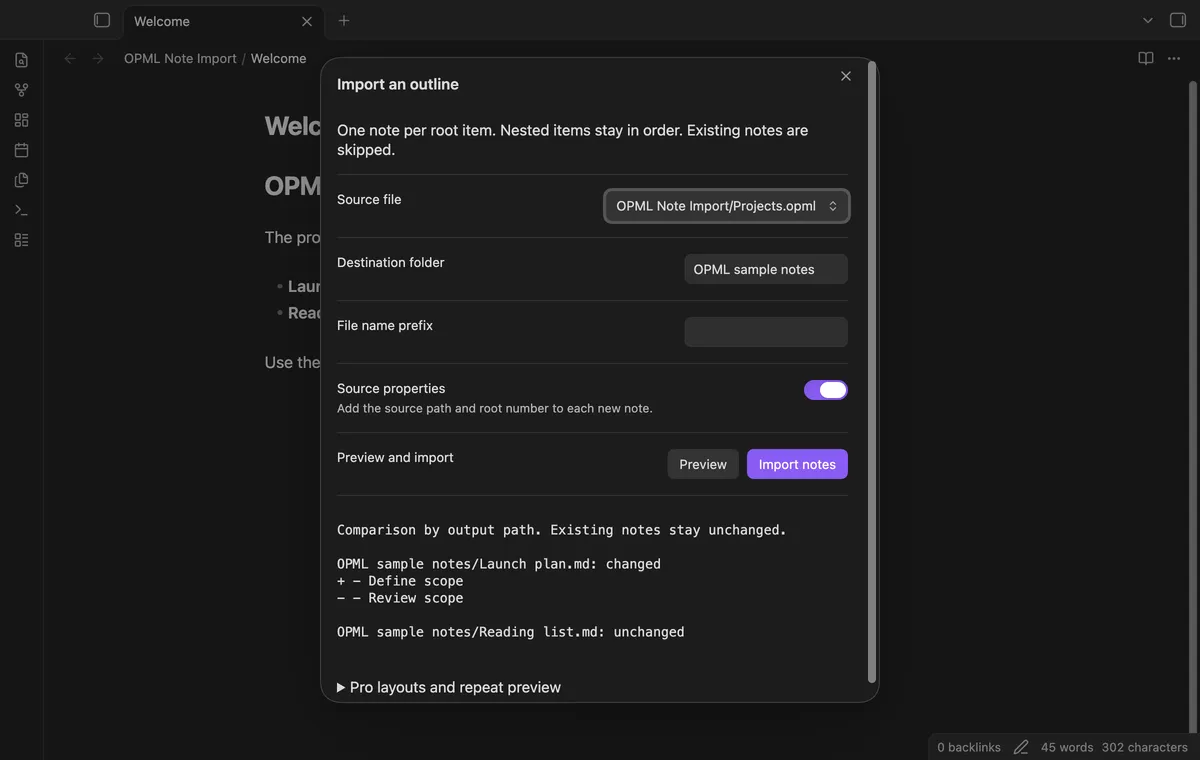
Task: Click the 'Source properties' setting label
Action: [x=391, y=388]
